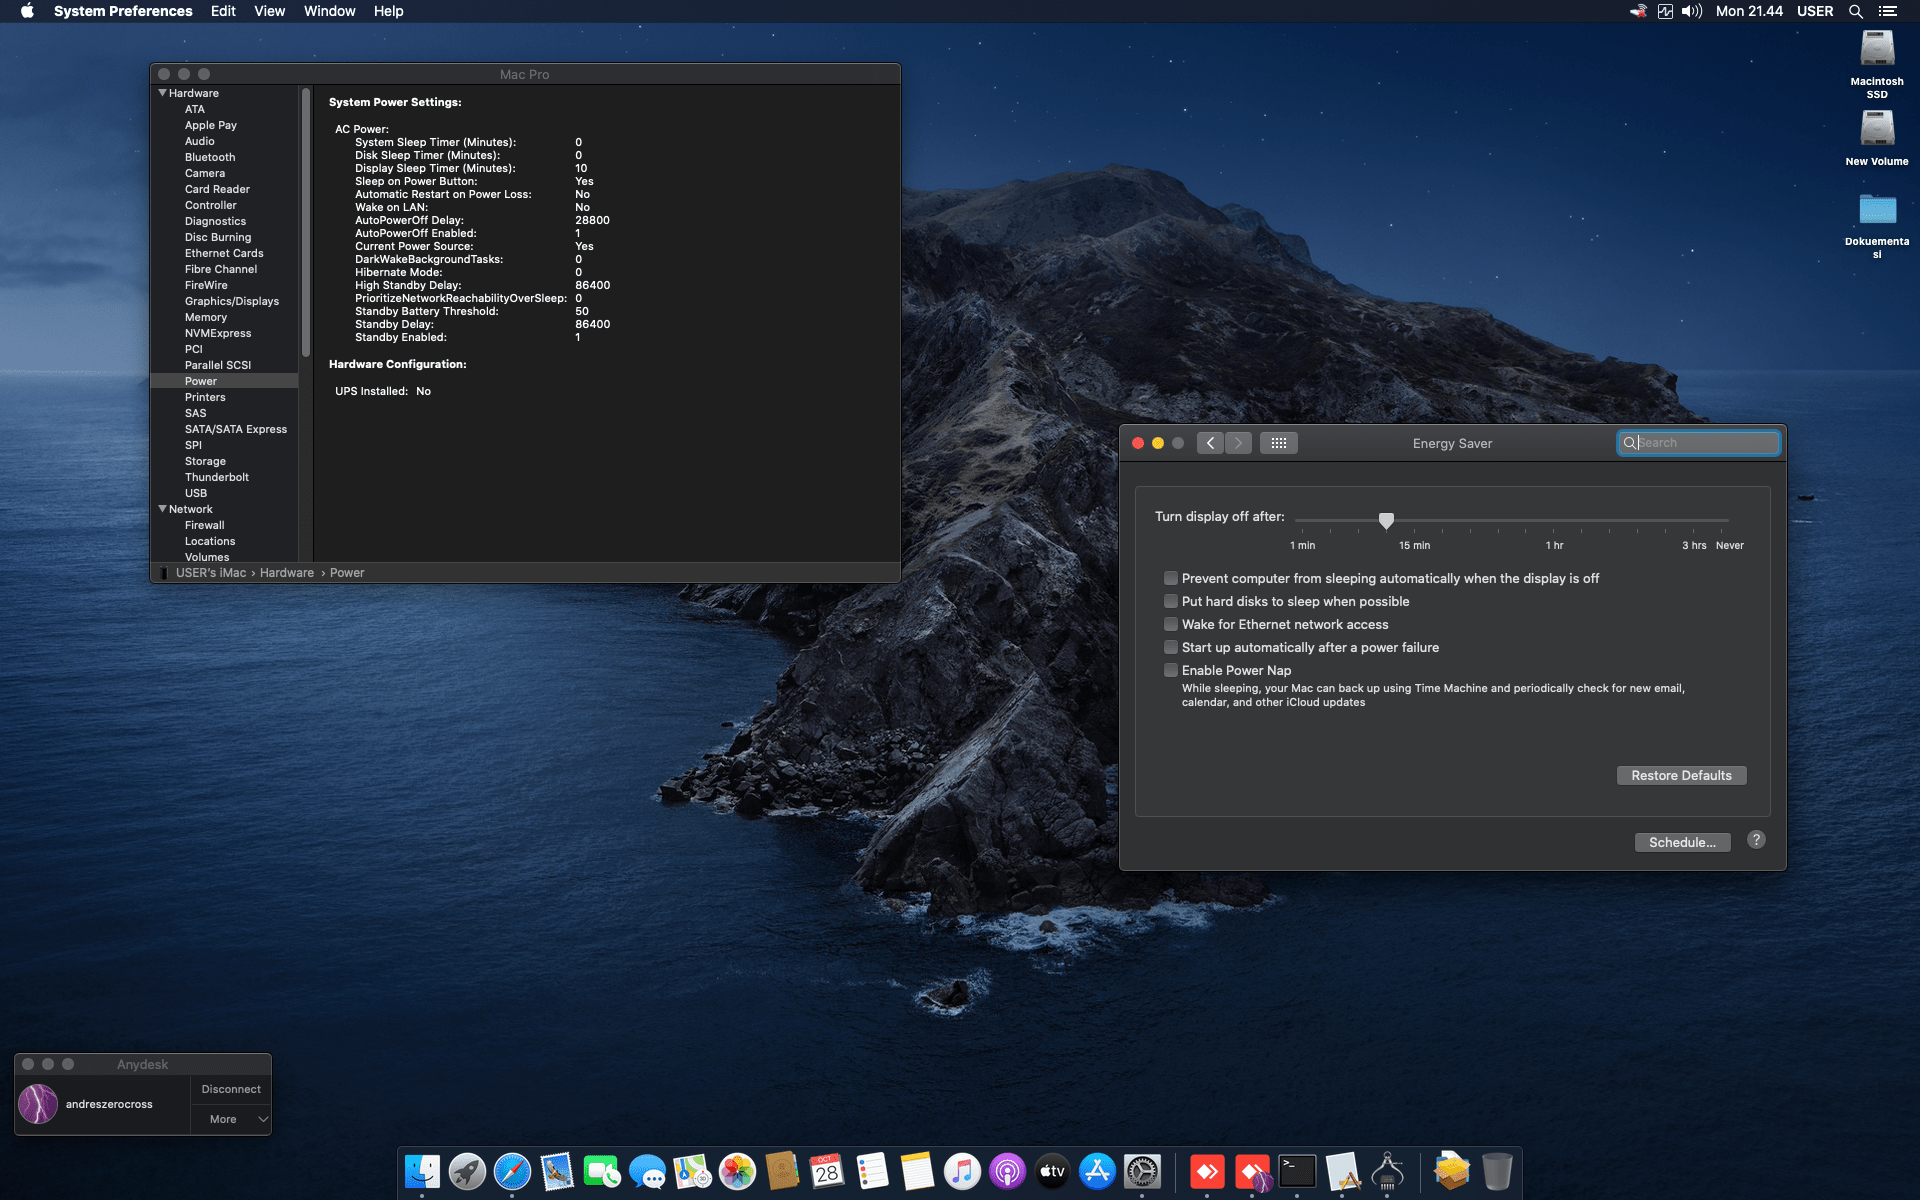Image resolution: width=1920 pixels, height=1200 pixels.
Task: Collapse the Hardware section in system report
Action: (x=163, y=92)
